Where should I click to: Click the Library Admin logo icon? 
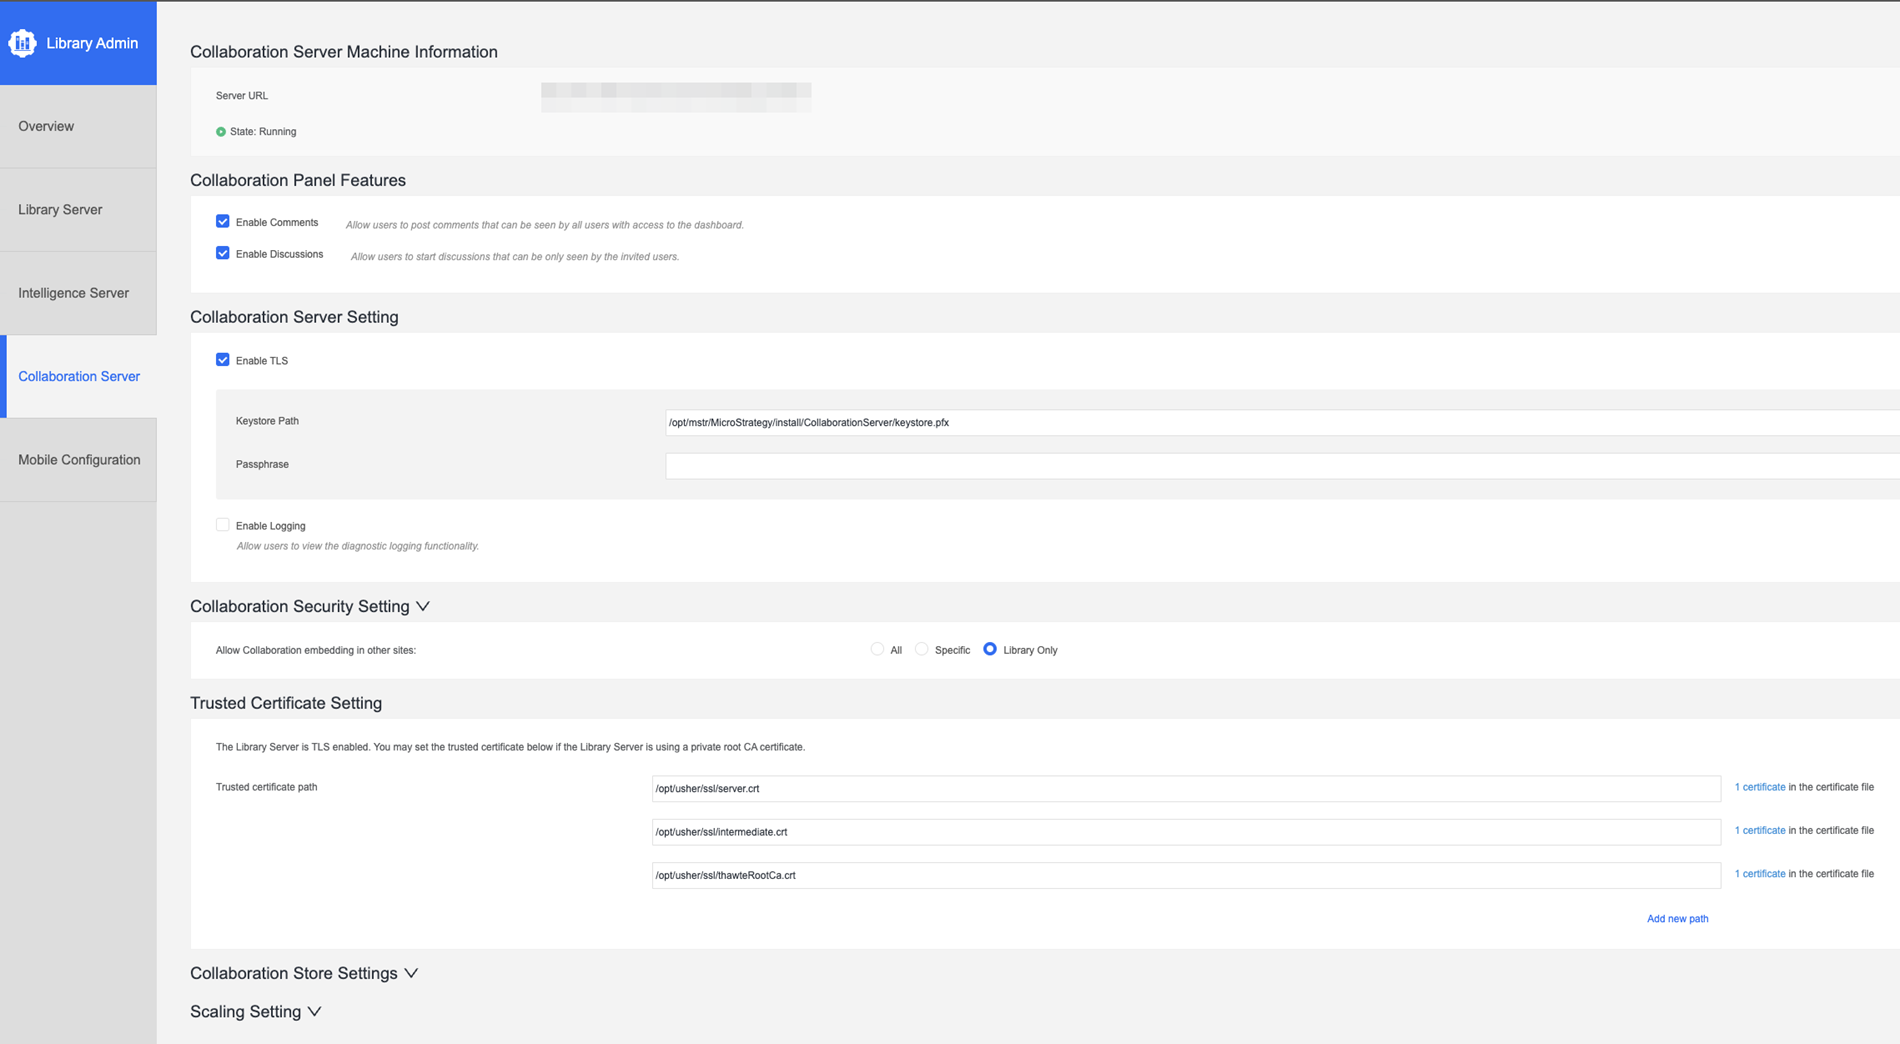pyautogui.click(x=22, y=43)
